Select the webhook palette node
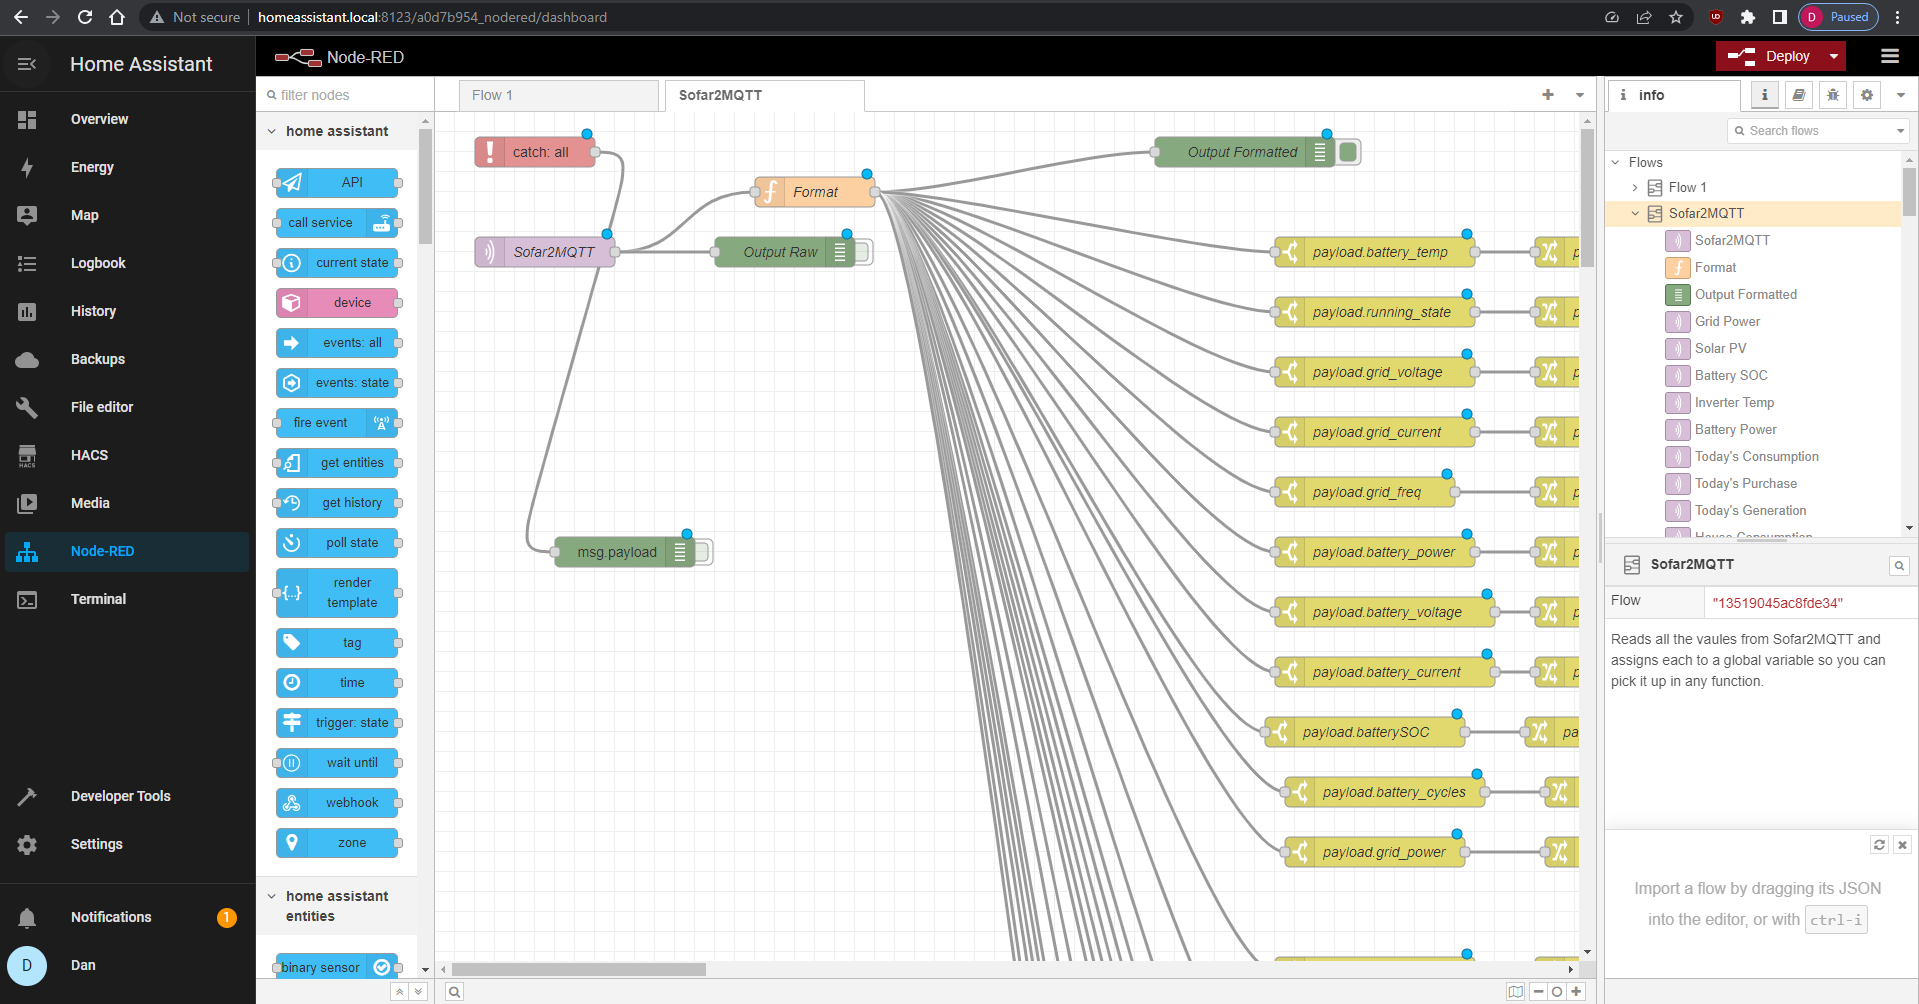The image size is (1919, 1004). 338,802
